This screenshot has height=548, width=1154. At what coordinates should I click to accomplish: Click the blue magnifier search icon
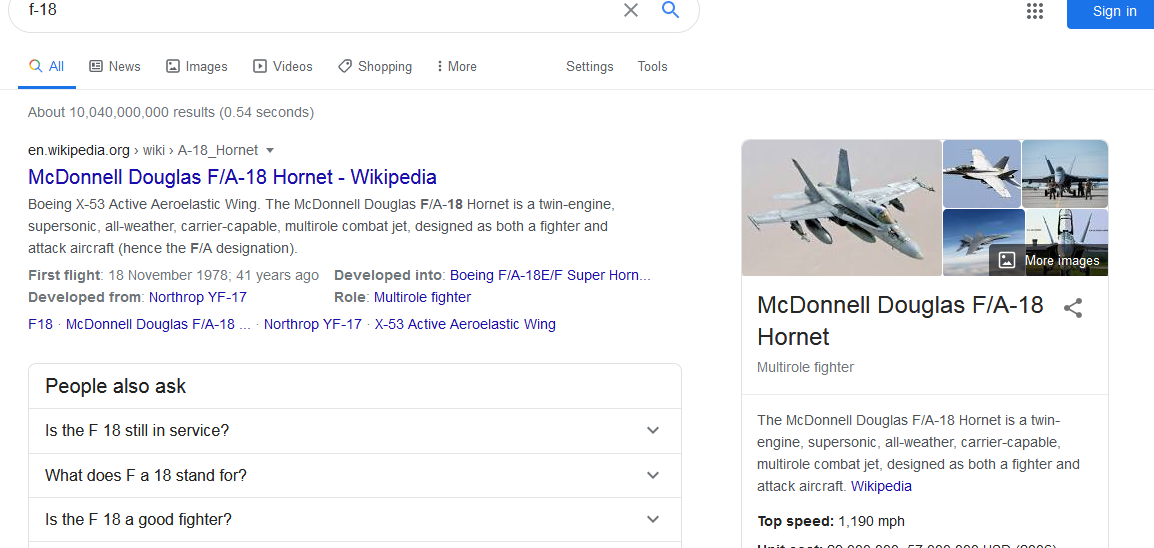pyautogui.click(x=670, y=10)
